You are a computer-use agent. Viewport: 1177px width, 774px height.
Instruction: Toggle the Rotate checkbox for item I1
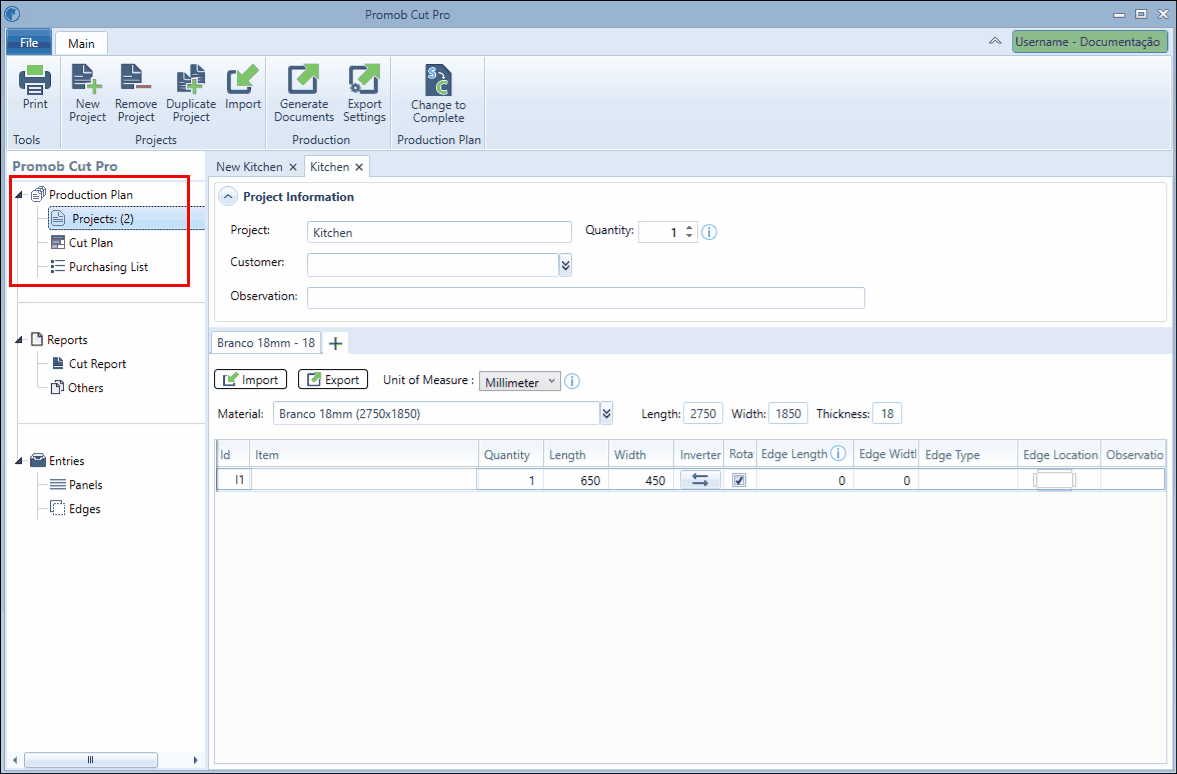pos(739,480)
